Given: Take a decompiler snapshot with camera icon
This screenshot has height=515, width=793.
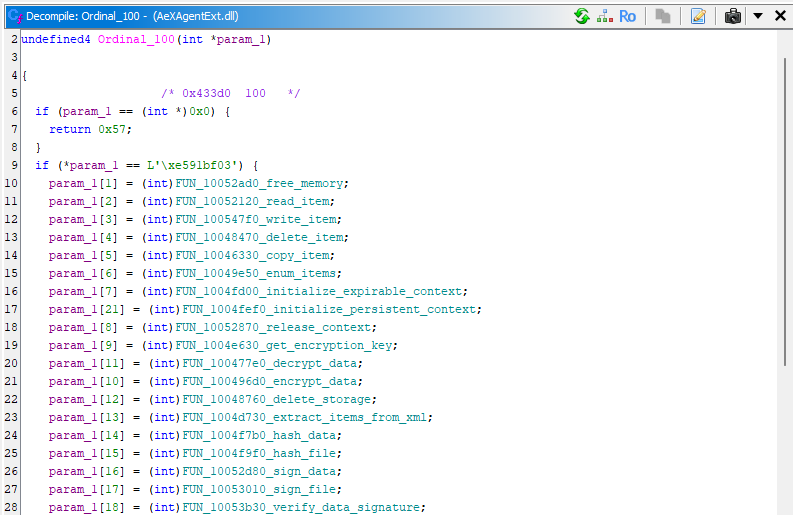Looking at the screenshot, I should tap(732, 16).
